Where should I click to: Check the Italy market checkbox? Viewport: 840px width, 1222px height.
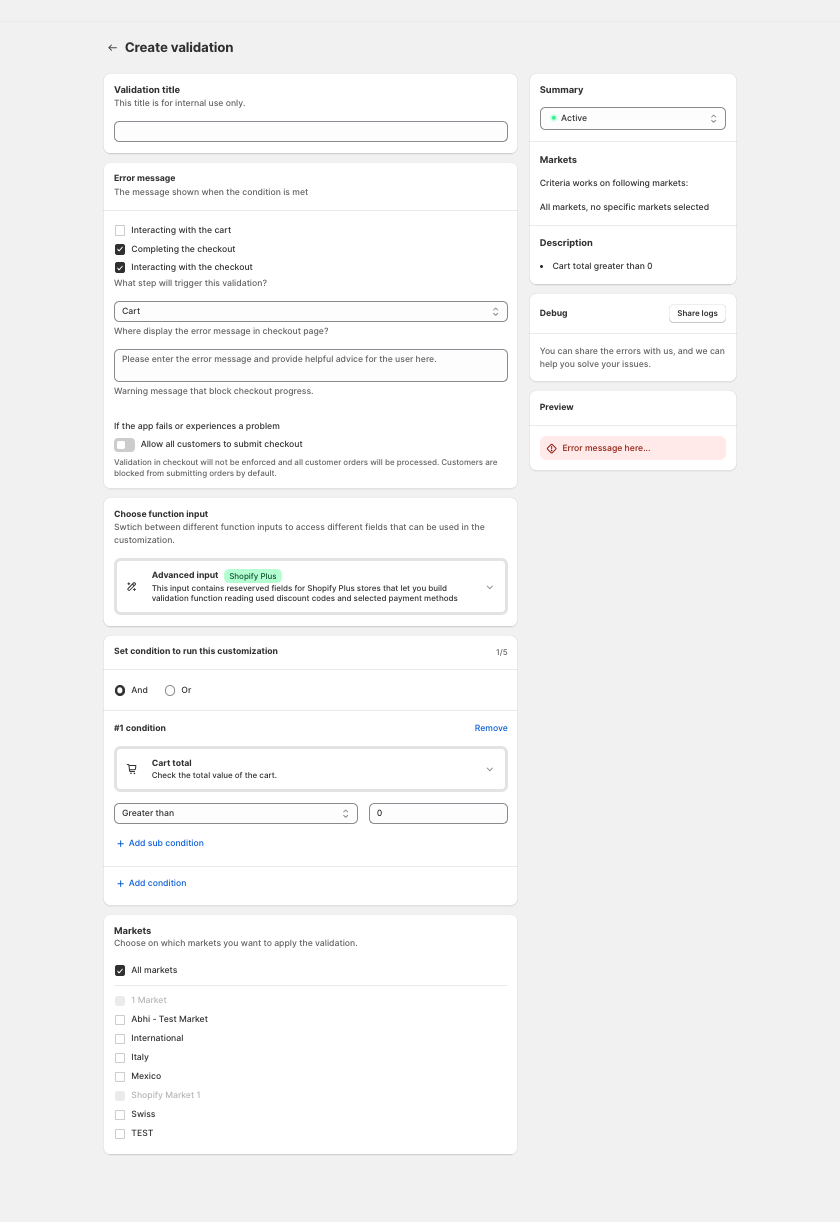click(120, 1058)
